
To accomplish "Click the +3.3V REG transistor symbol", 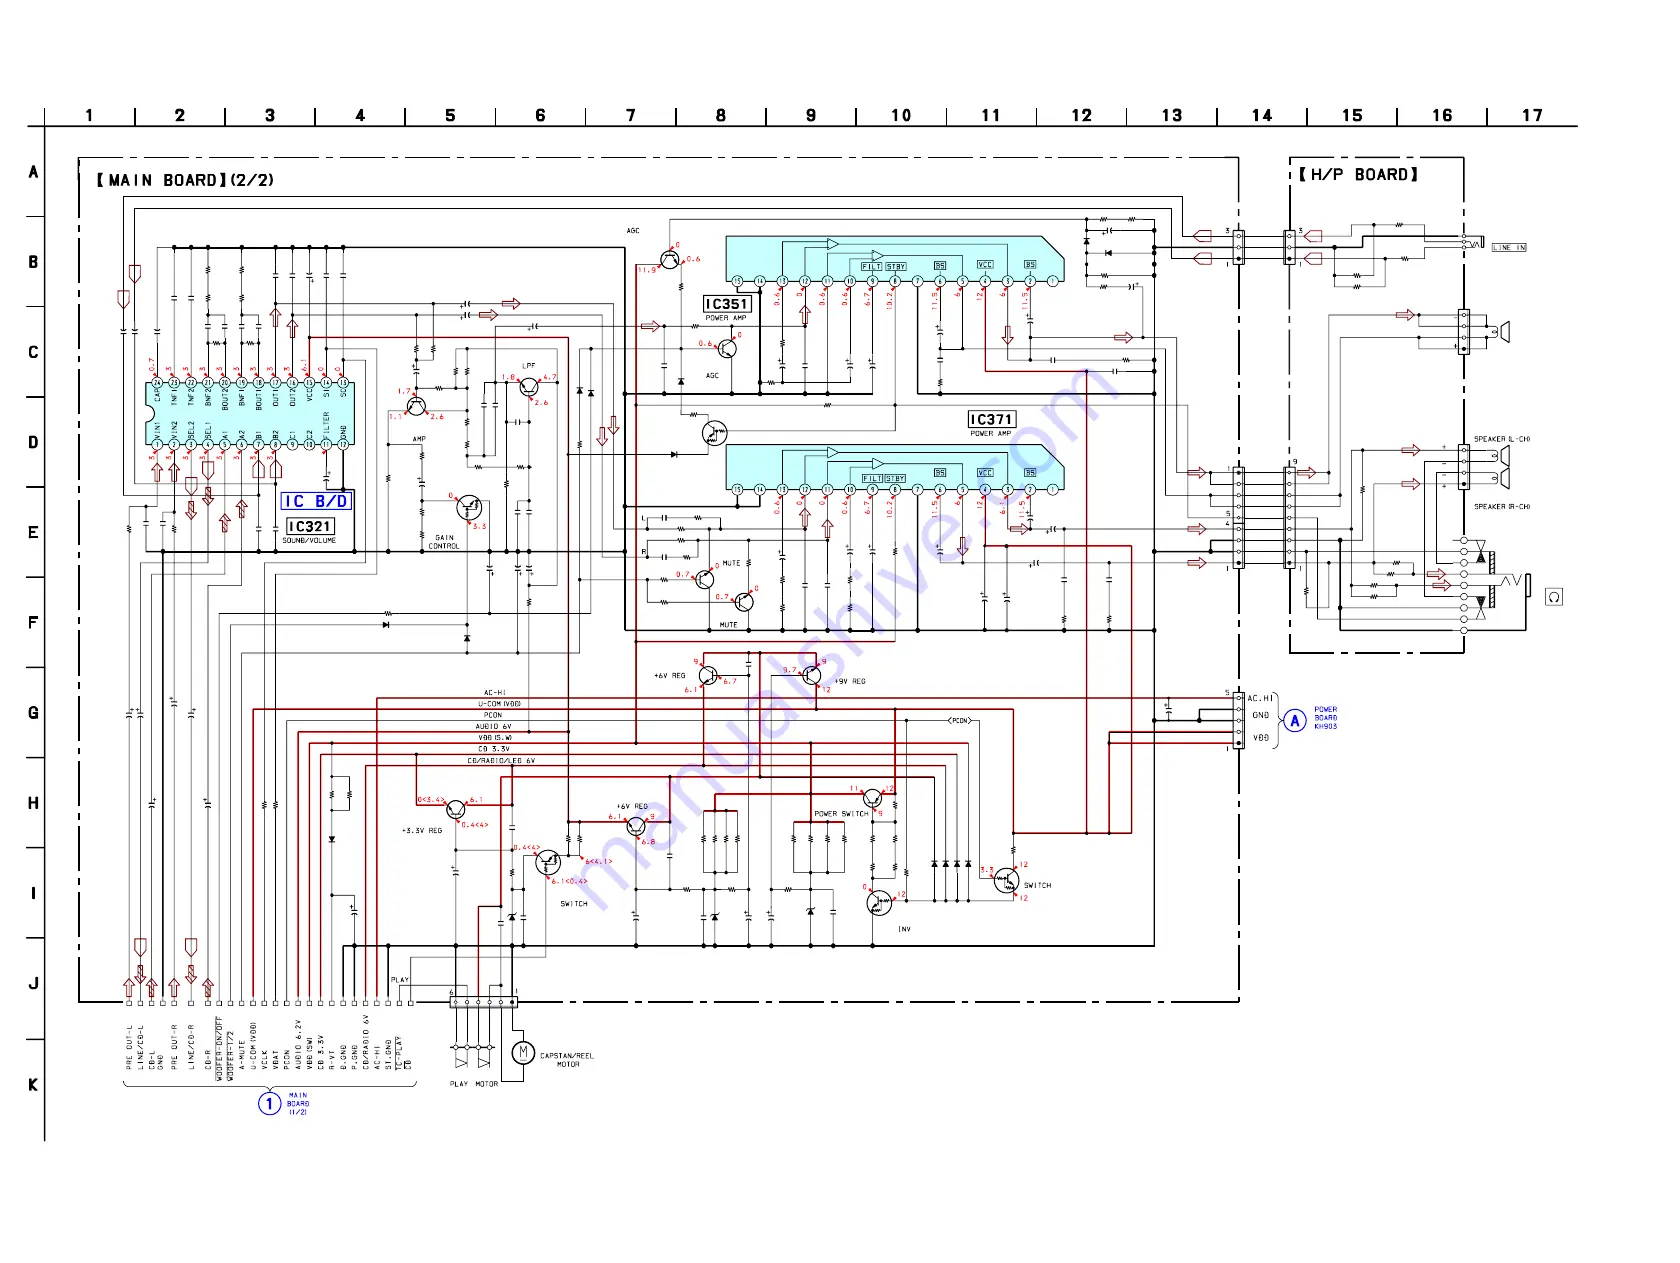I will tap(456, 810).
